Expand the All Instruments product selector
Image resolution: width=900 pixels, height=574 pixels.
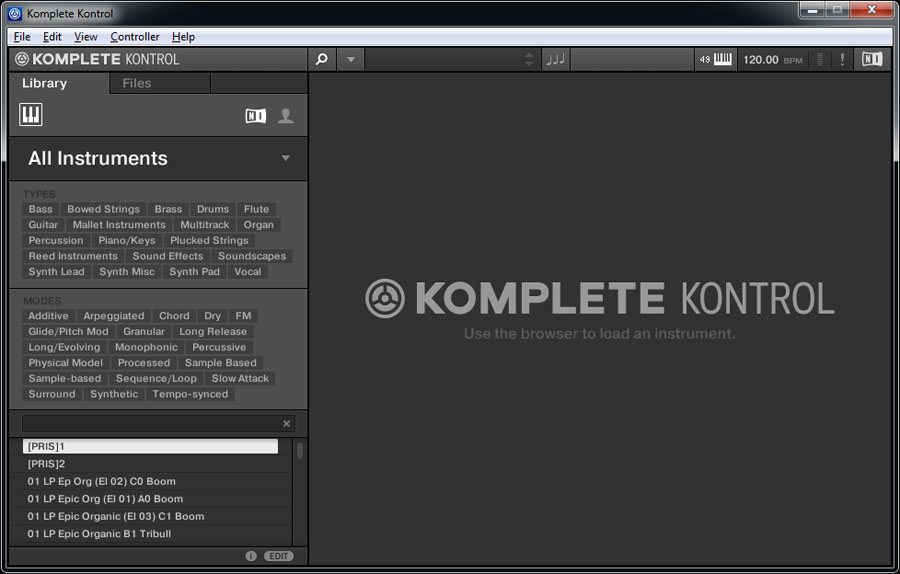pos(285,158)
